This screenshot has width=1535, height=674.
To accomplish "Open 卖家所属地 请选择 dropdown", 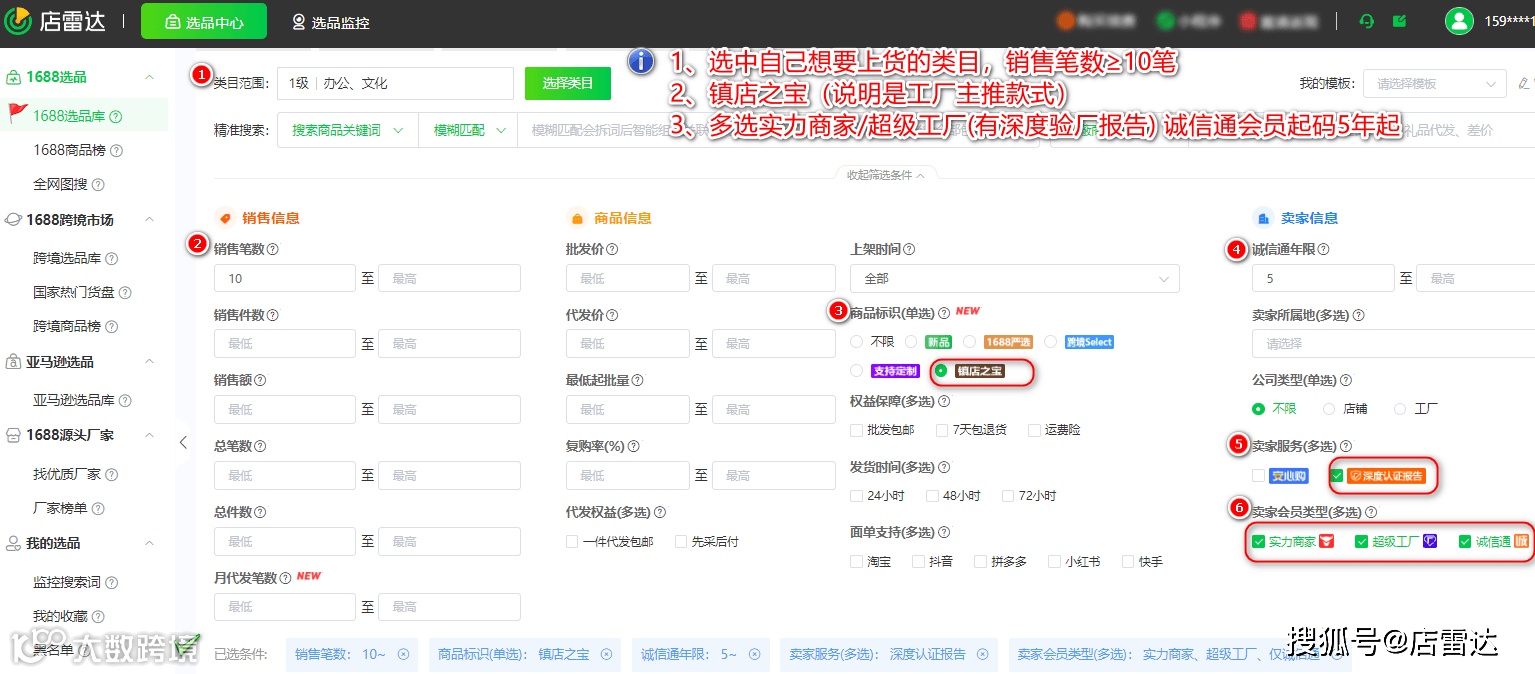I will tap(1393, 343).
